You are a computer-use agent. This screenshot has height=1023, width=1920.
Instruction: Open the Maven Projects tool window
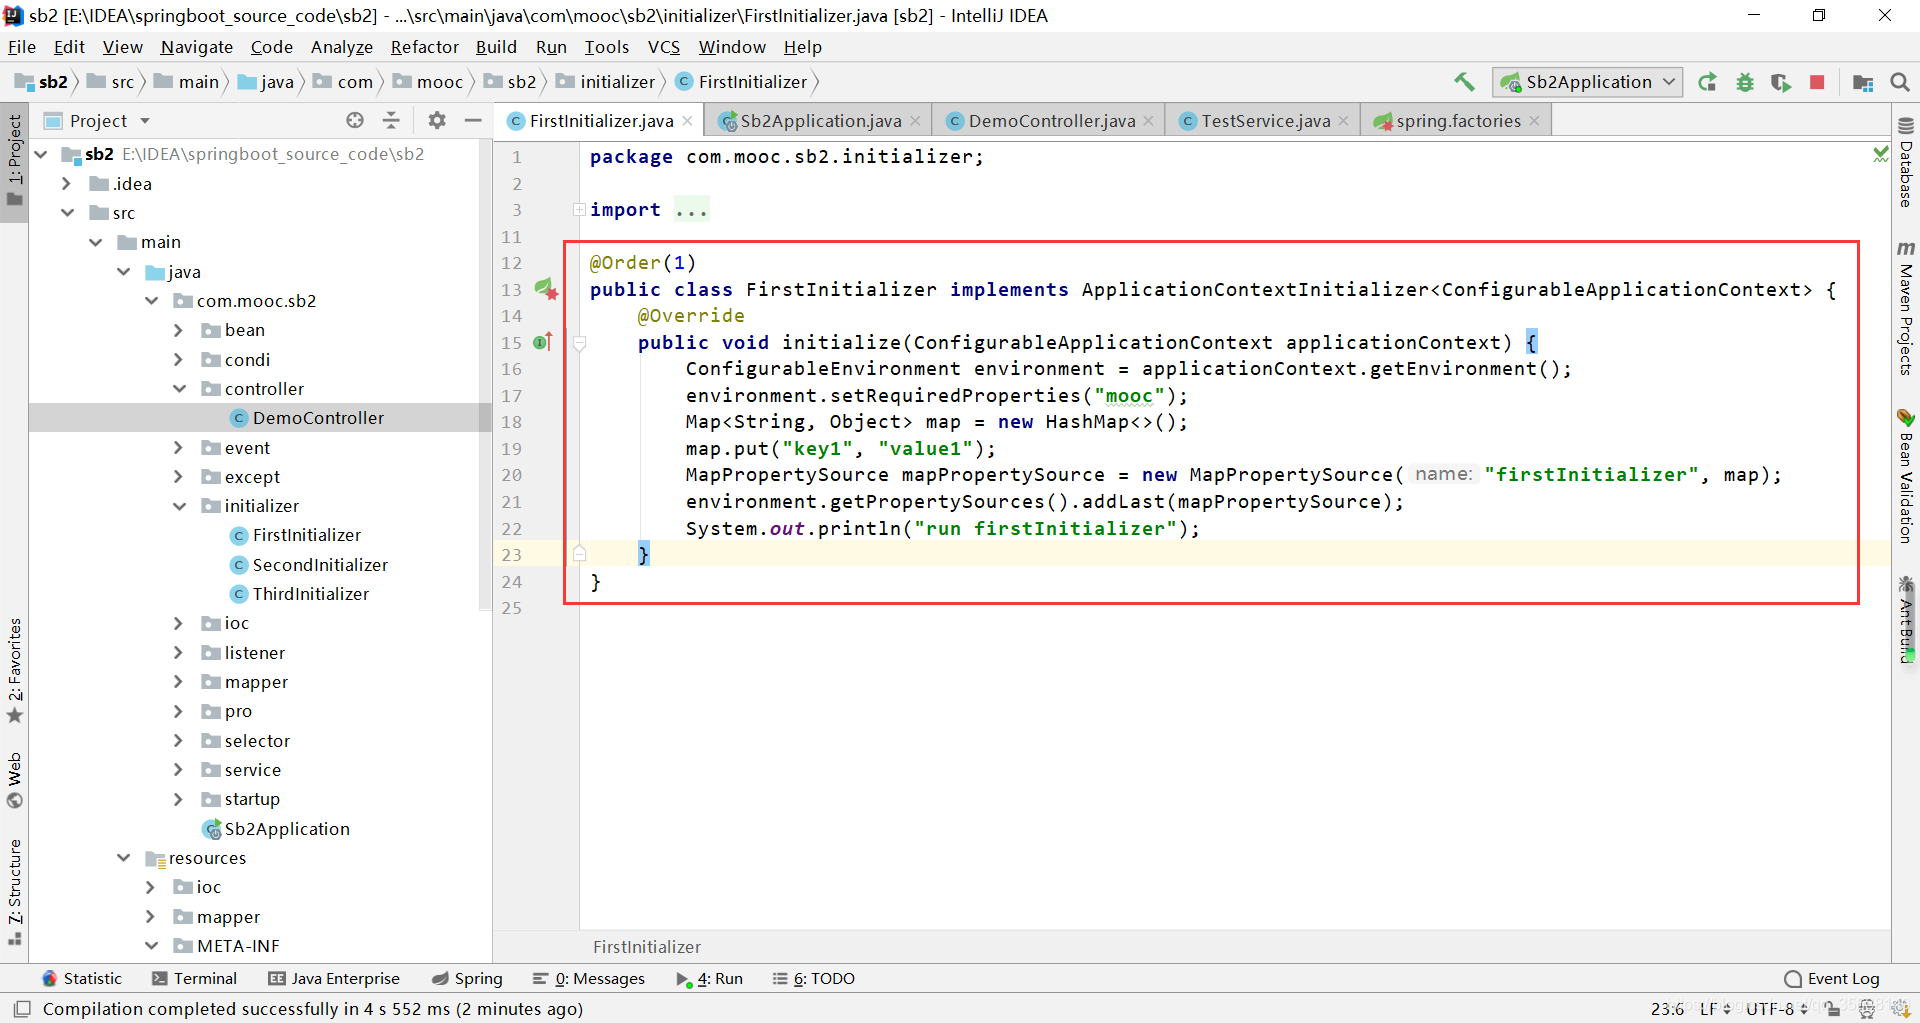click(1906, 309)
